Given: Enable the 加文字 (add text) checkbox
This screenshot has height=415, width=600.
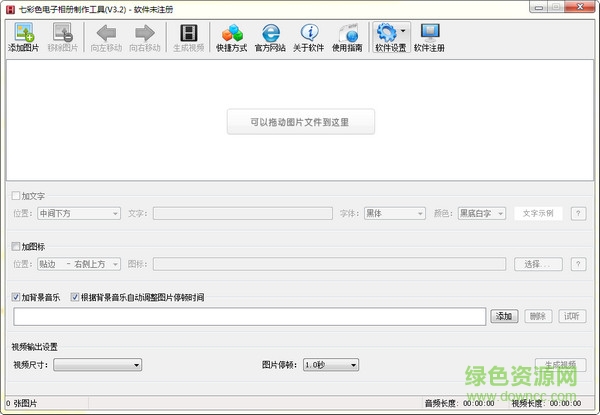Looking at the screenshot, I should [x=15, y=196].
